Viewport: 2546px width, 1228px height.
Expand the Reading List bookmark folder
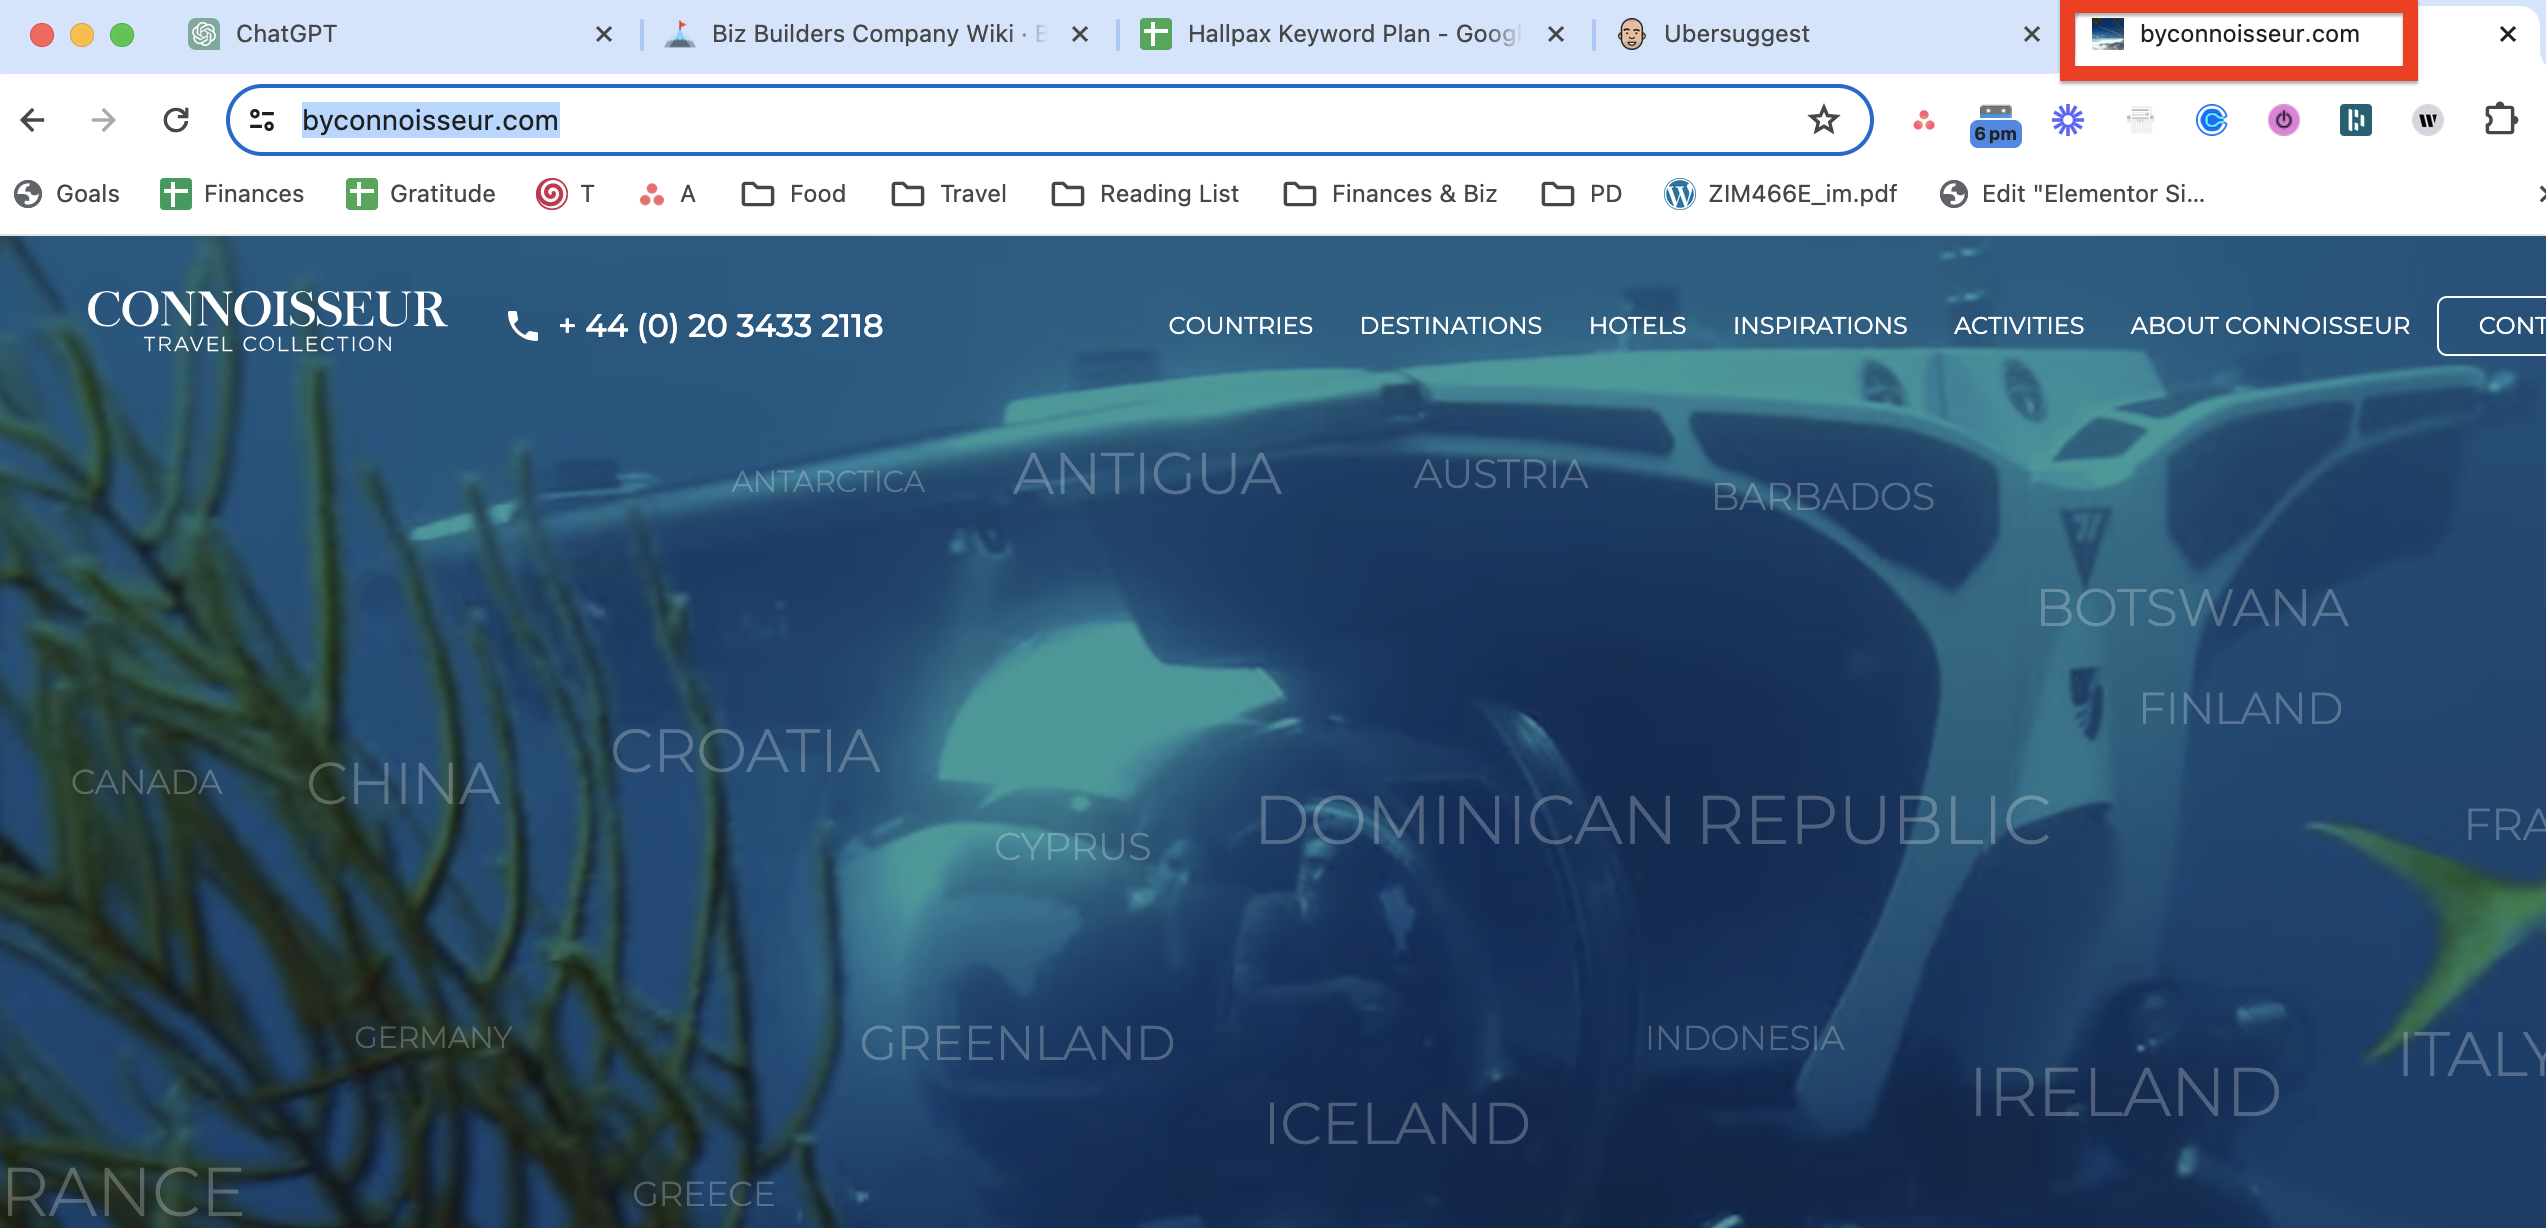[x=1146, y=194]
